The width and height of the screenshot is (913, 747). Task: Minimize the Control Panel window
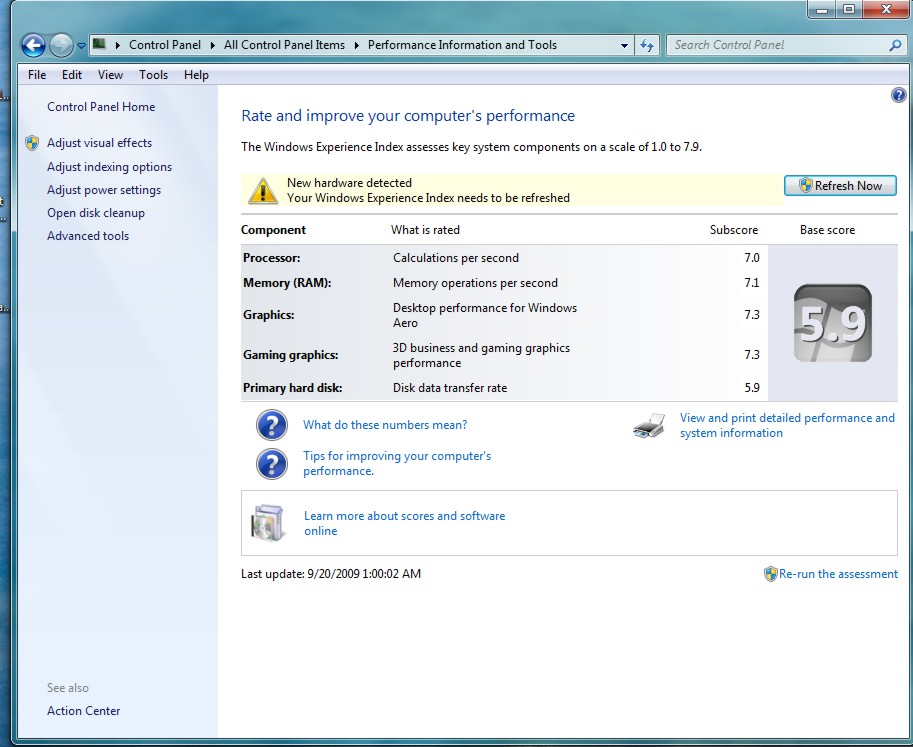point(822,9)
